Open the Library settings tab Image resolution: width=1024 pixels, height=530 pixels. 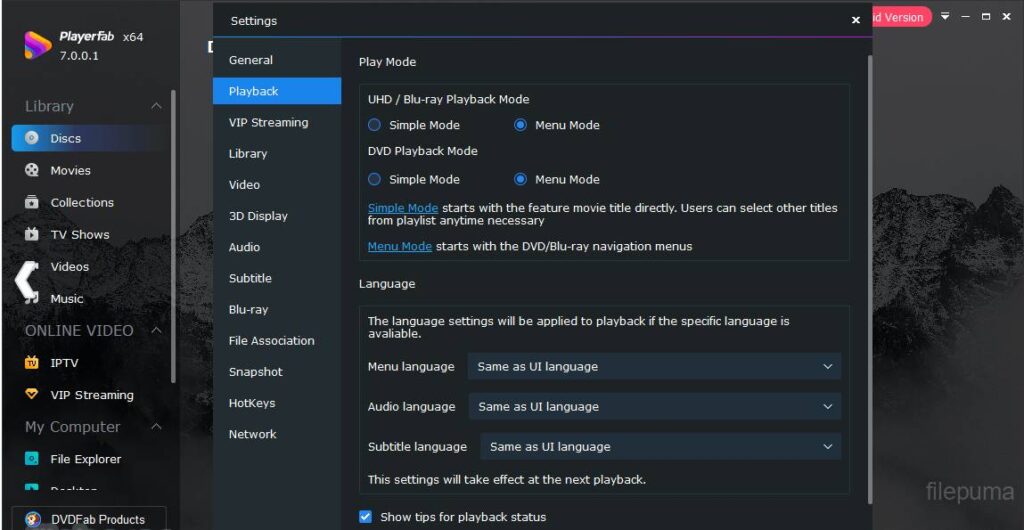pyautogui.click(x=277, y=153)
